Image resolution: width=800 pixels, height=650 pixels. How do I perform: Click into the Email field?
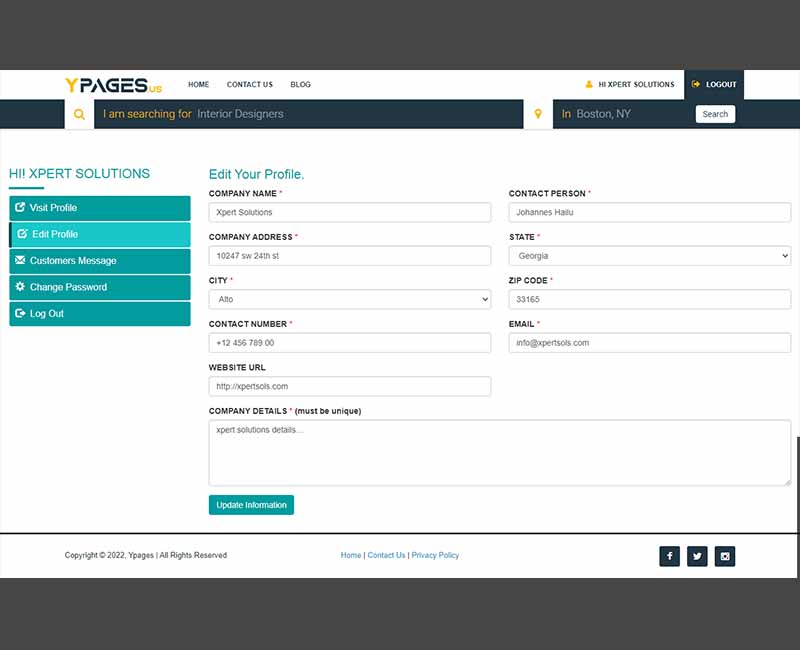[649, 343]
